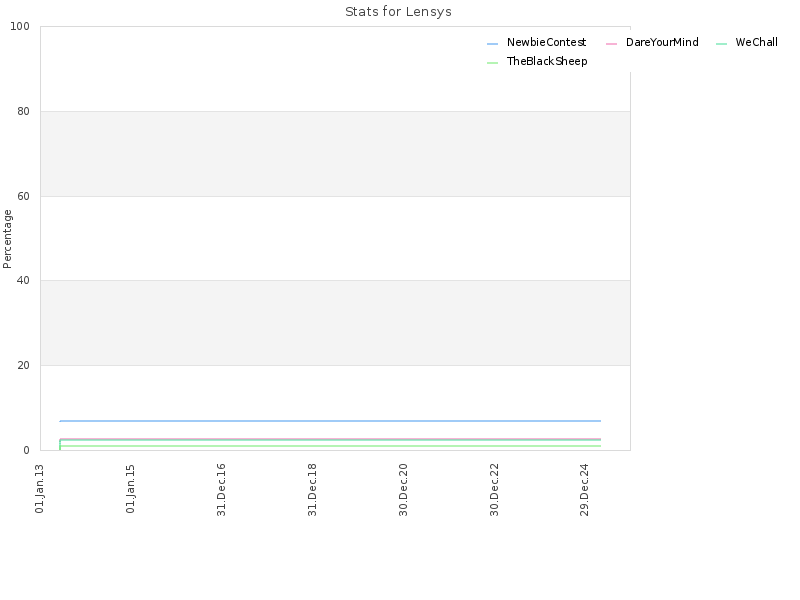The width and height of the screenshot is (800, 600).
Task: Click the teal WeChall legend swatch
Action: point(721,44)
